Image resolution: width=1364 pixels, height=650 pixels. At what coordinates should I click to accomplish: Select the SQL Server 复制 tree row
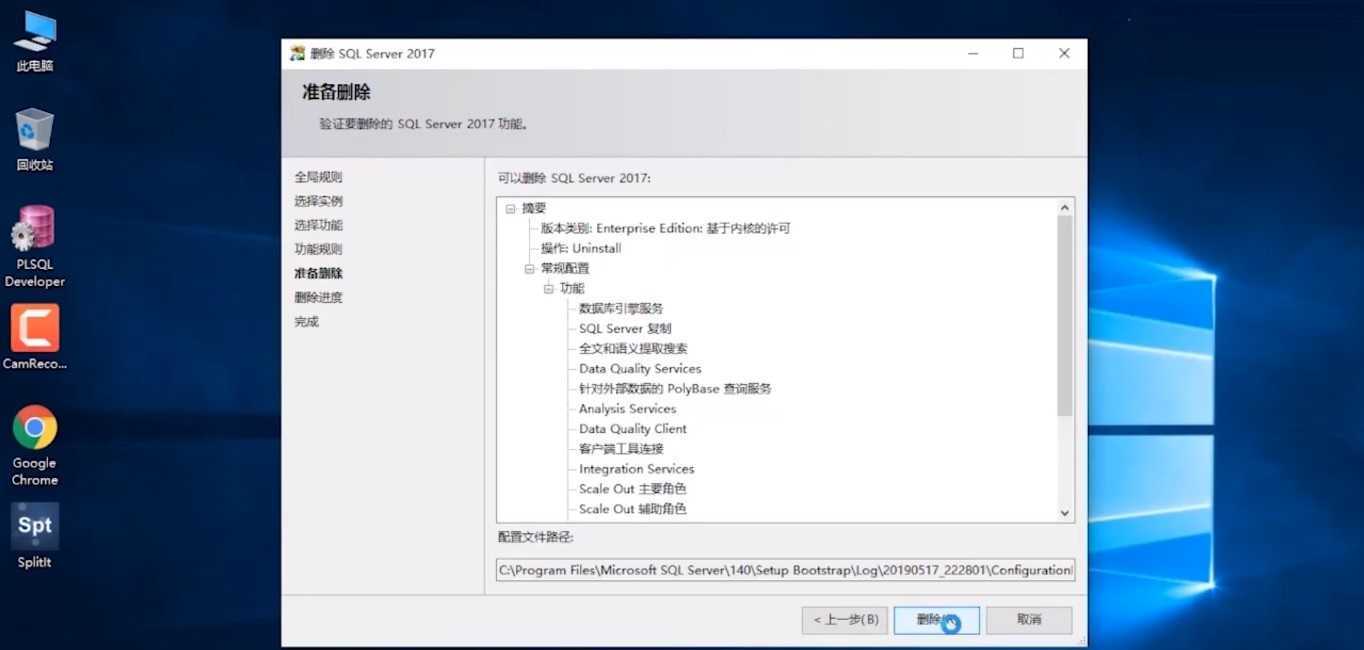tap(625, 328)
